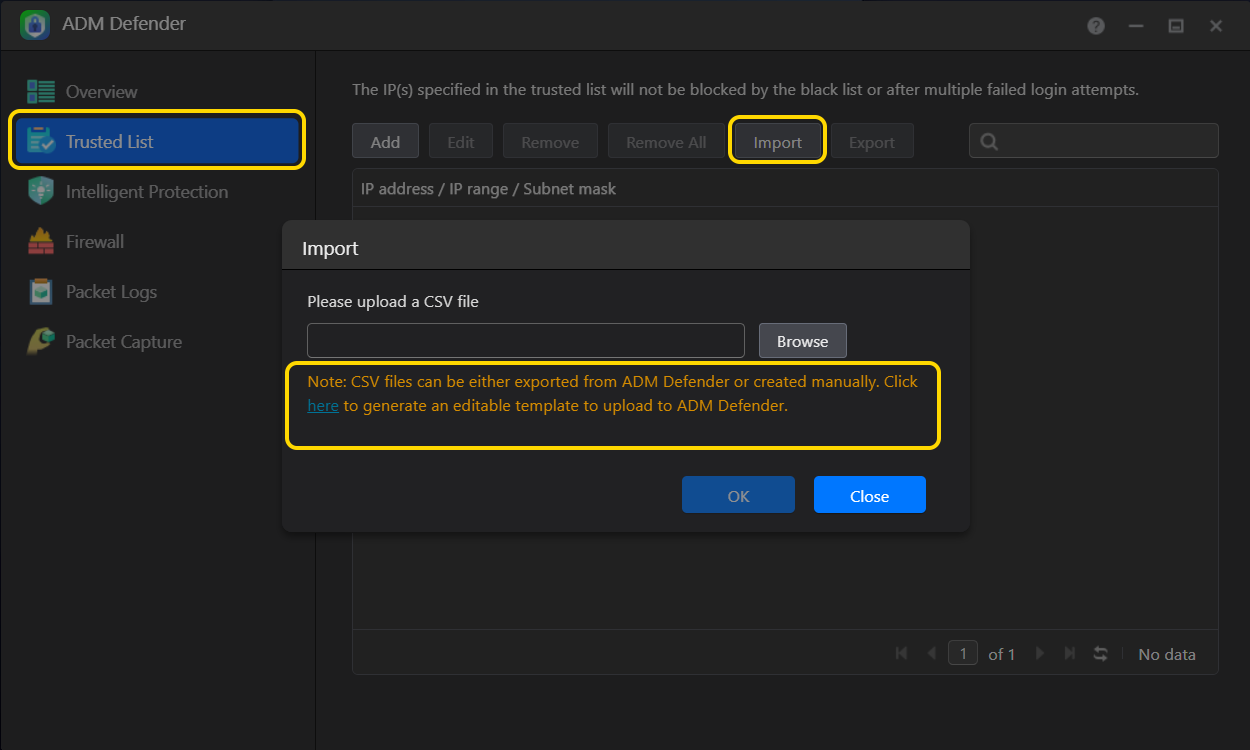Click the Overview sidebar icon

(x=41, y=92)
